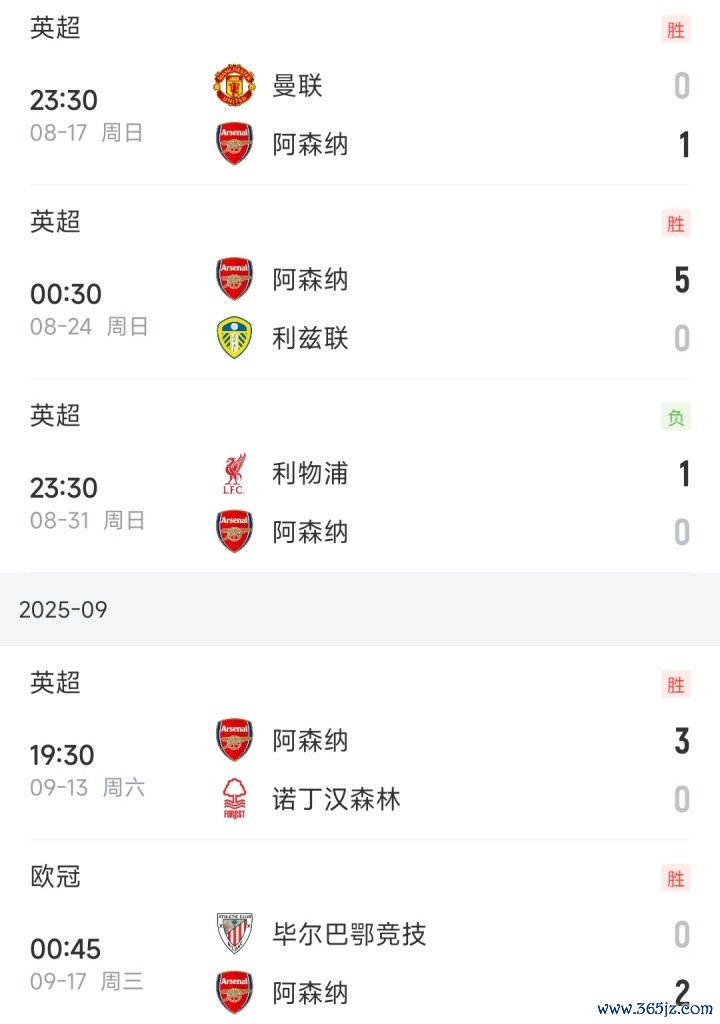Image resolution: width=720 pixels, height=1024 pixels.
Task: Open the Nottingham Forest crest icon
Action: [235, 799]
